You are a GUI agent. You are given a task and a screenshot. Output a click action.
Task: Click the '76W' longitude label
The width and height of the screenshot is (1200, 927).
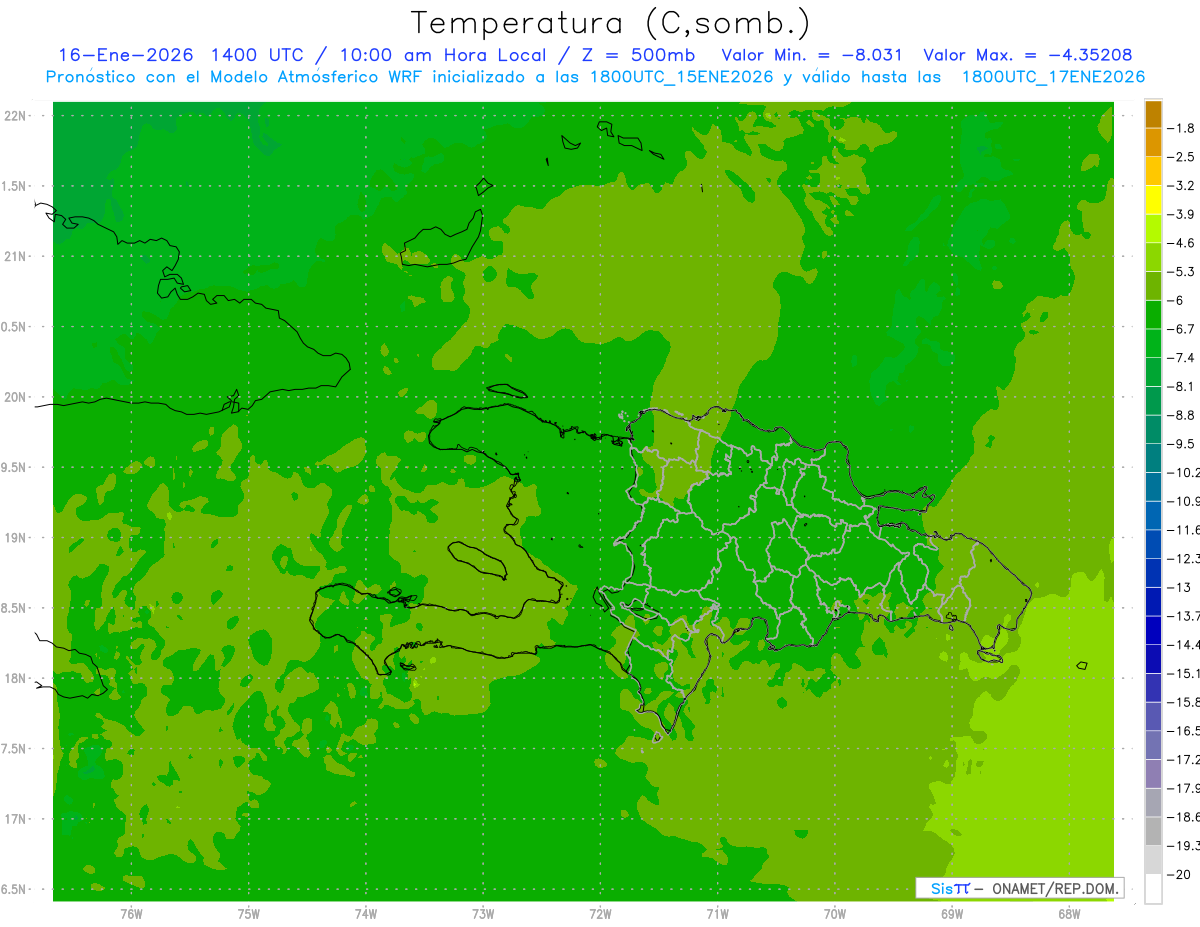point(131,914)
